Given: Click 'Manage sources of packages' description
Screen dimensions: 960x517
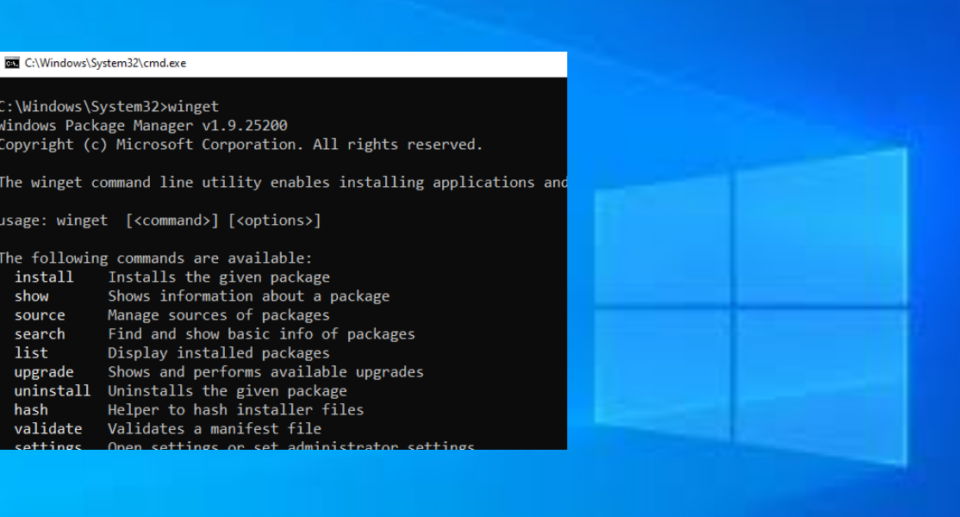Looking at the screenshot, I should [x=219, y=315].
